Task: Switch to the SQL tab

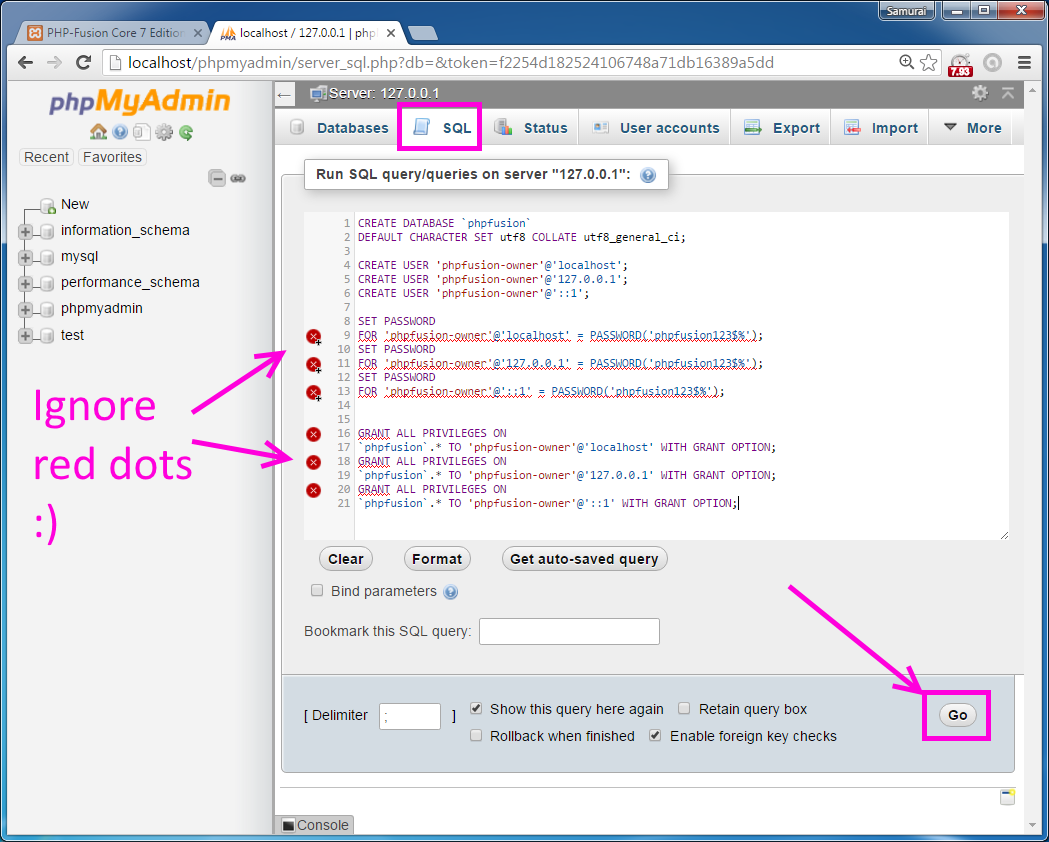Action: [x=441, y=127]
